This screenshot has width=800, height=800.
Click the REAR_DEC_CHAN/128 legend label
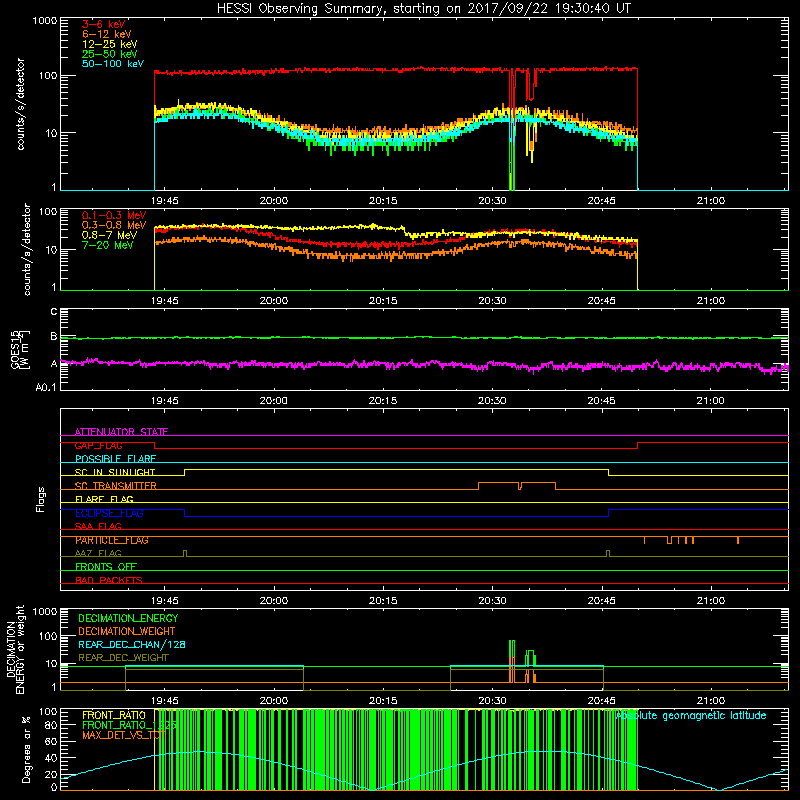[x=132, y=645]
